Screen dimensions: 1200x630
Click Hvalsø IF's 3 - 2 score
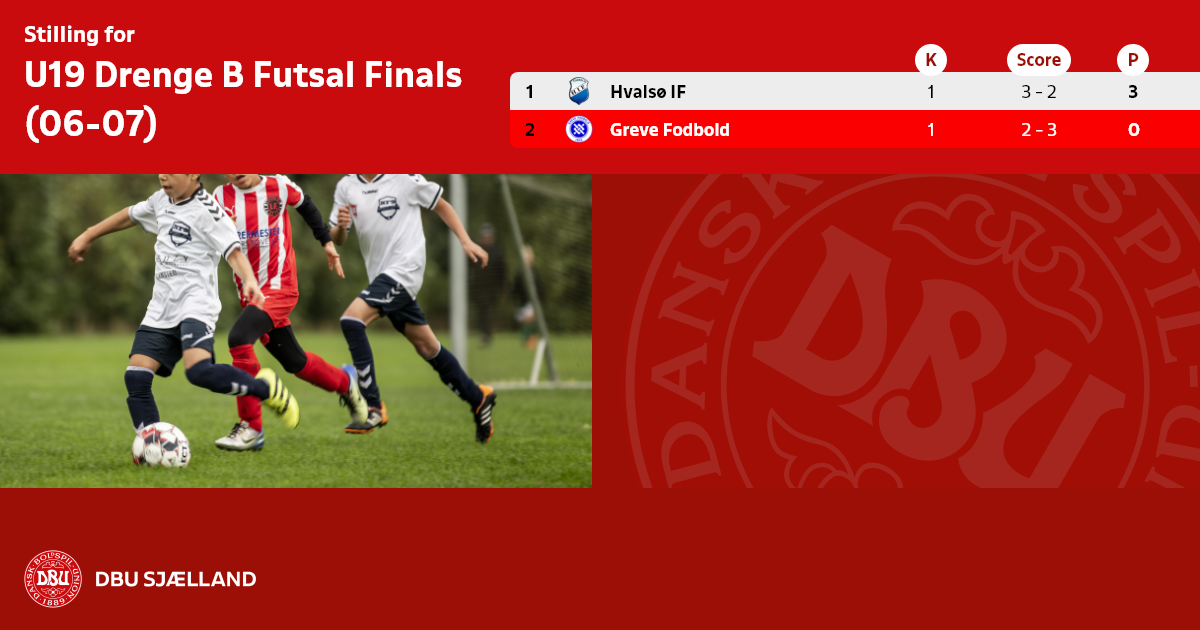coord(1038,92)
